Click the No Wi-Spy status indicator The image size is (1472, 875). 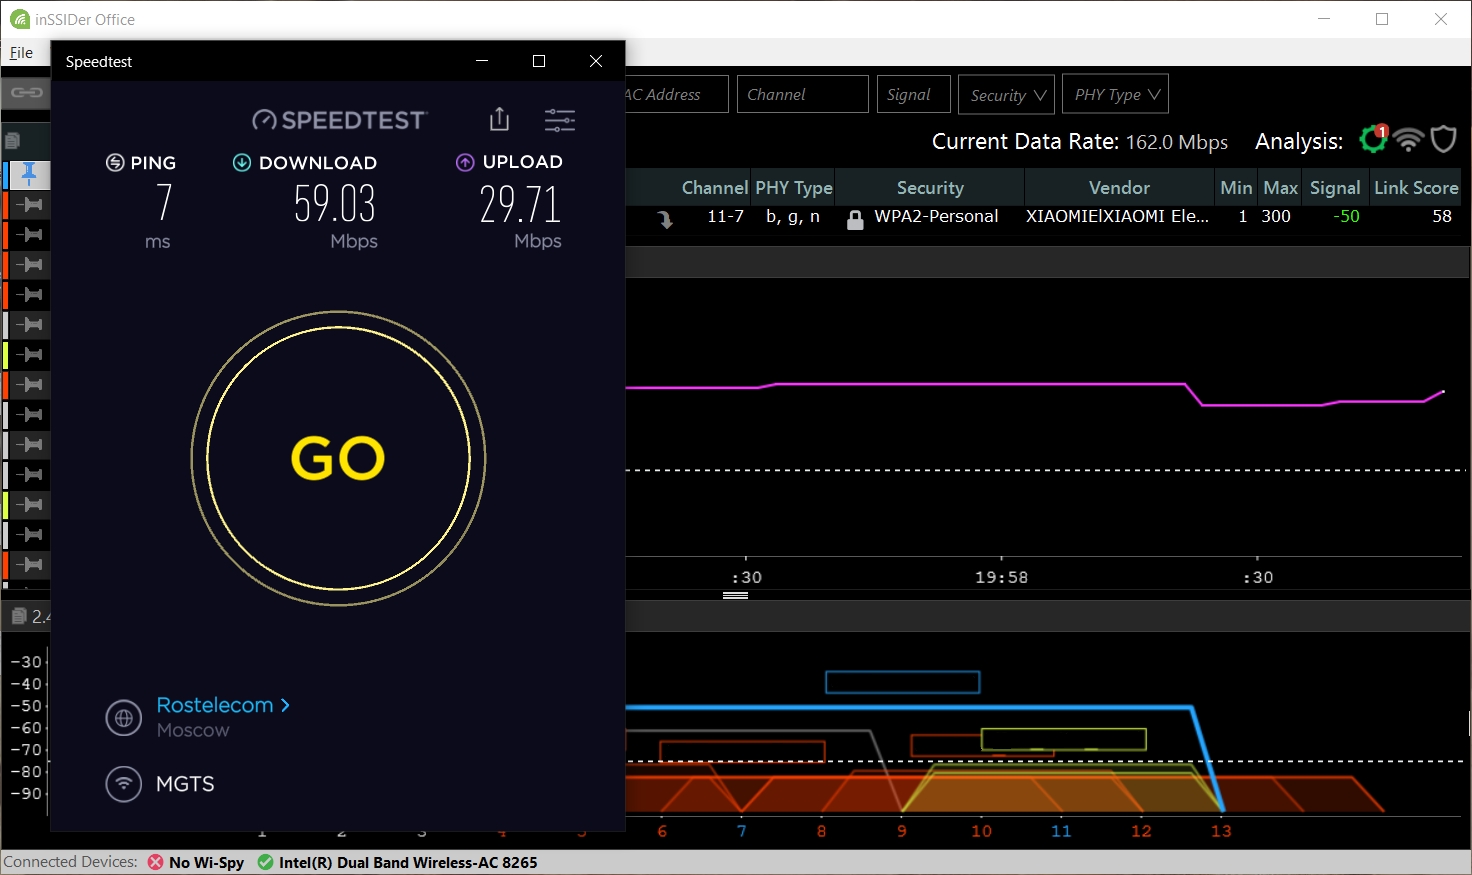tap(196, 862)
